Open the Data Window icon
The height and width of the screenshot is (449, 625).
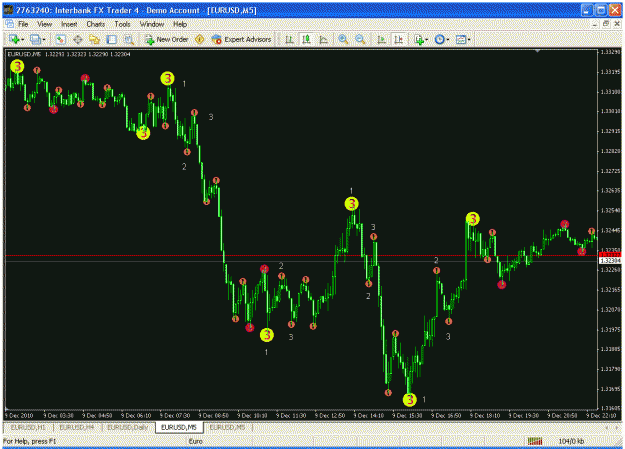click(78, 39)
